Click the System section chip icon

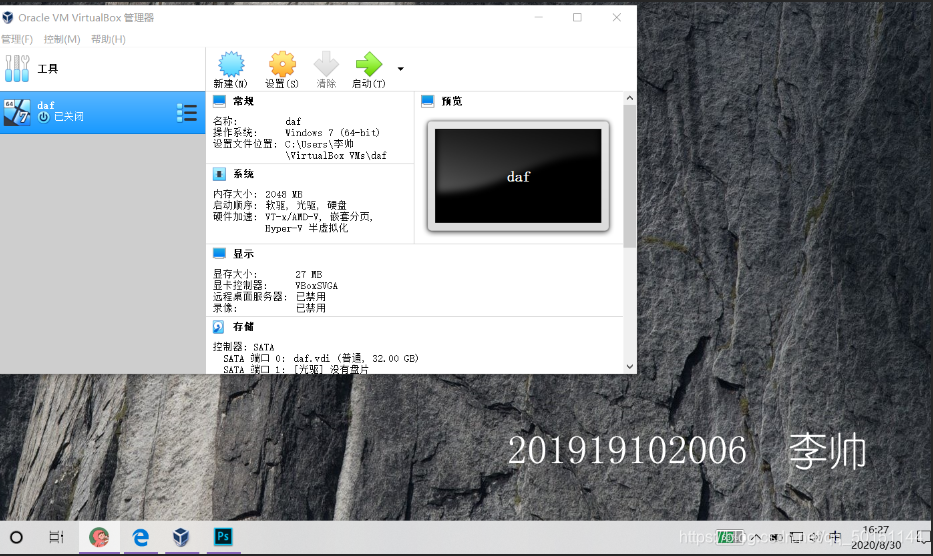click(x=219, y=174)
